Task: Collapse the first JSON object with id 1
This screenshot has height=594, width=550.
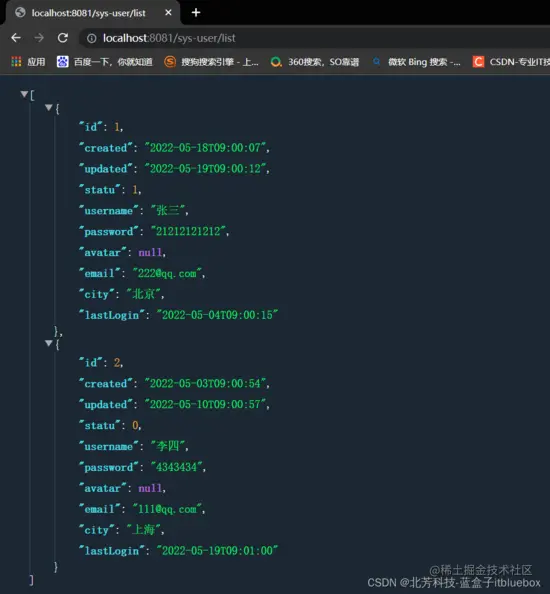Action: tap(48, 107)
